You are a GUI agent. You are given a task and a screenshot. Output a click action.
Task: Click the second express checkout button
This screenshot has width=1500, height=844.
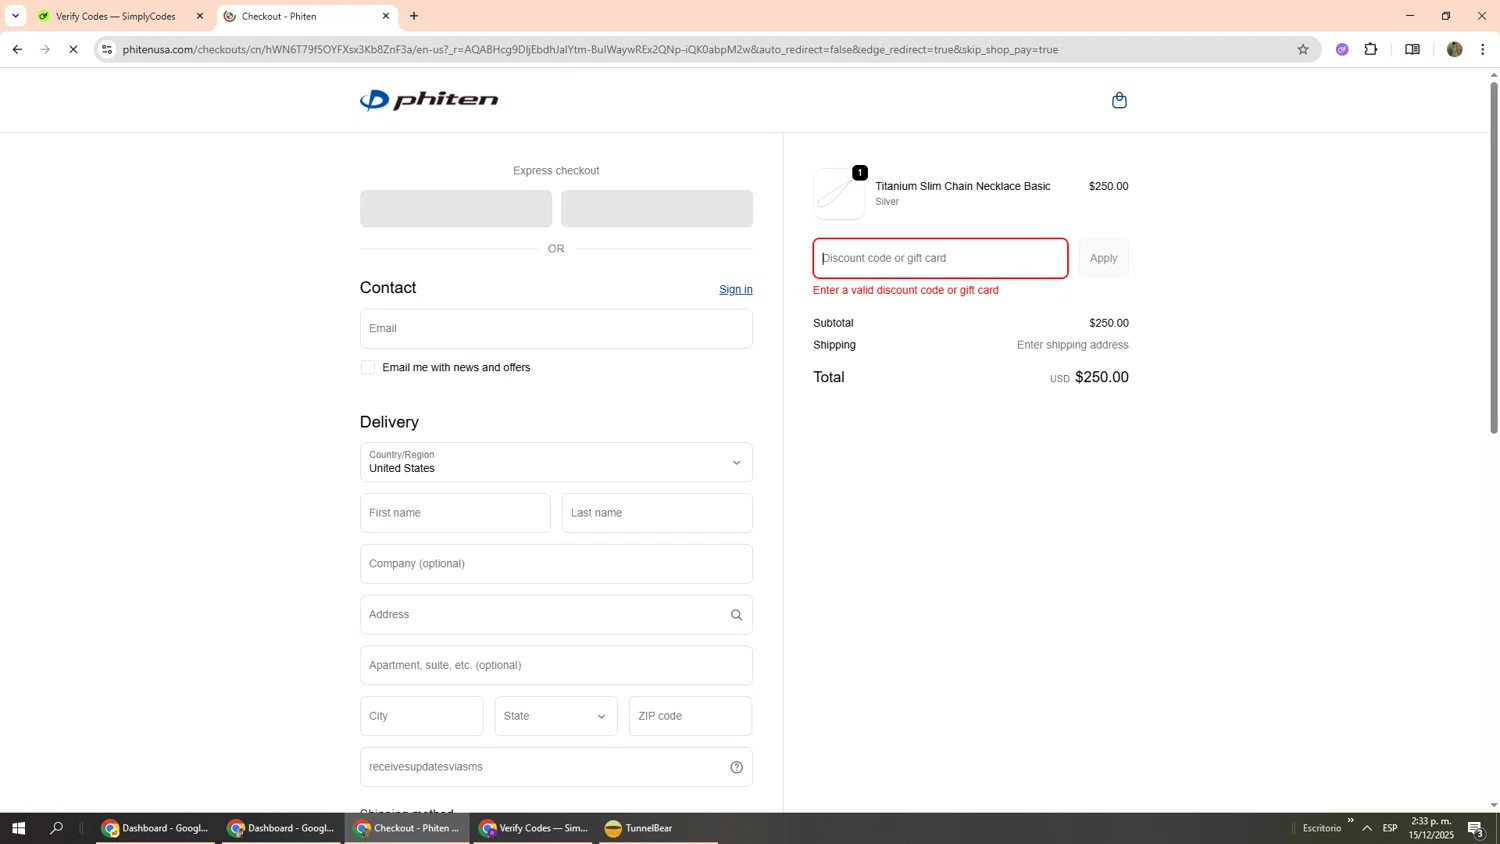point(657,209)
